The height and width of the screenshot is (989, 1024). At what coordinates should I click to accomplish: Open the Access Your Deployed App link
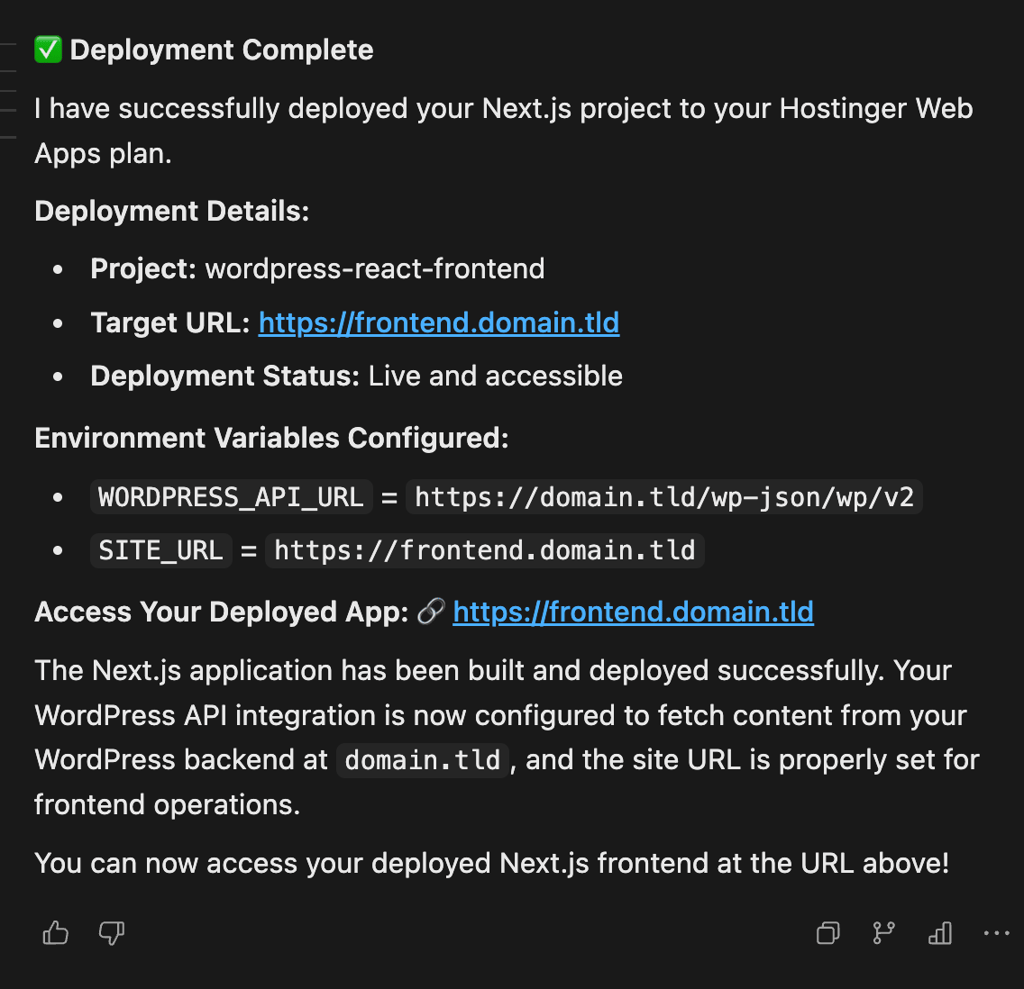click(x=633, y=612)
